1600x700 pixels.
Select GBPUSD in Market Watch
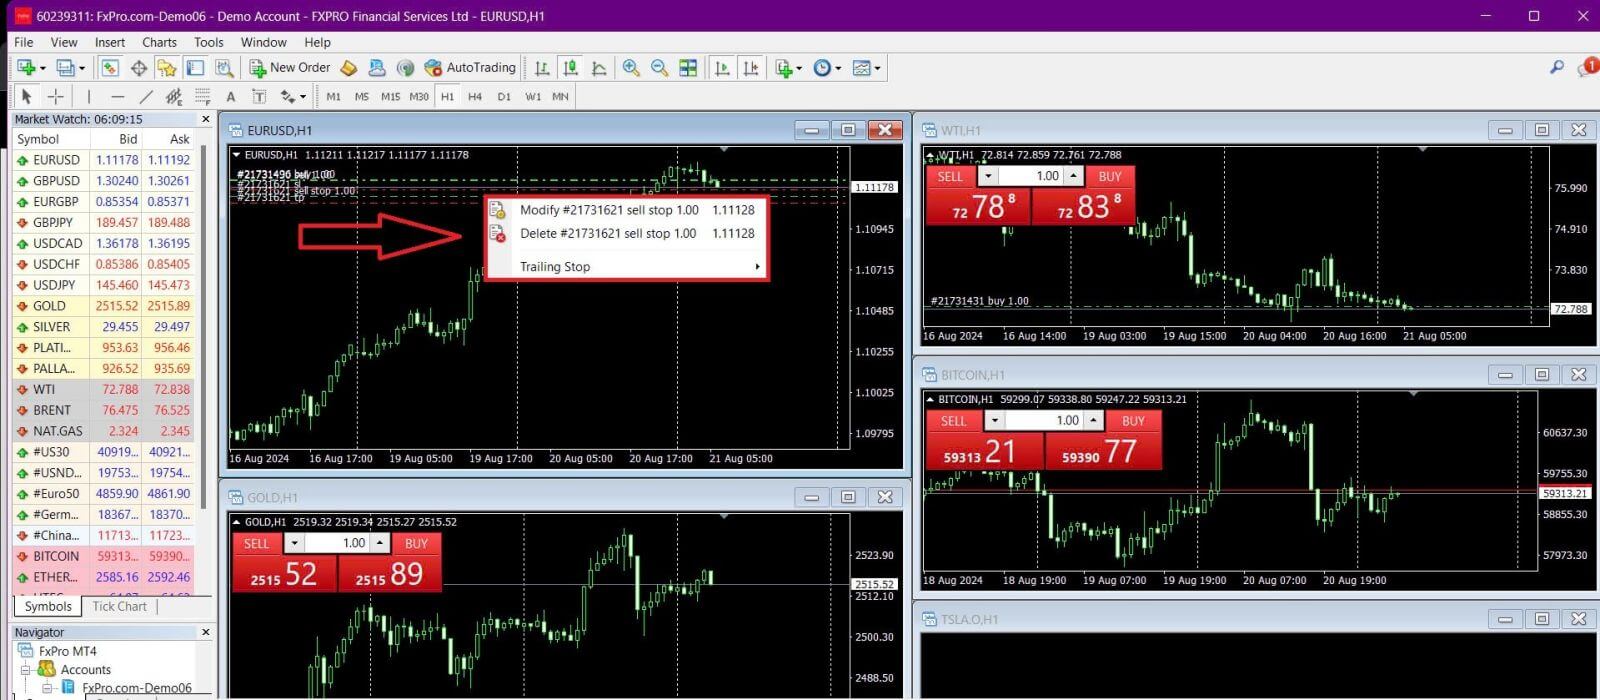click(56, 181)
